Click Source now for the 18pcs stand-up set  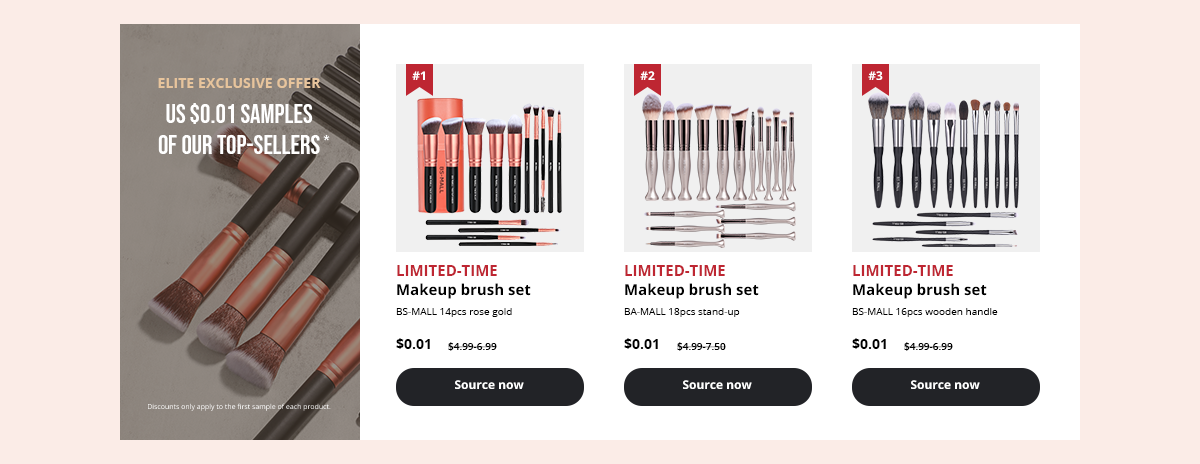pos(718,387)
